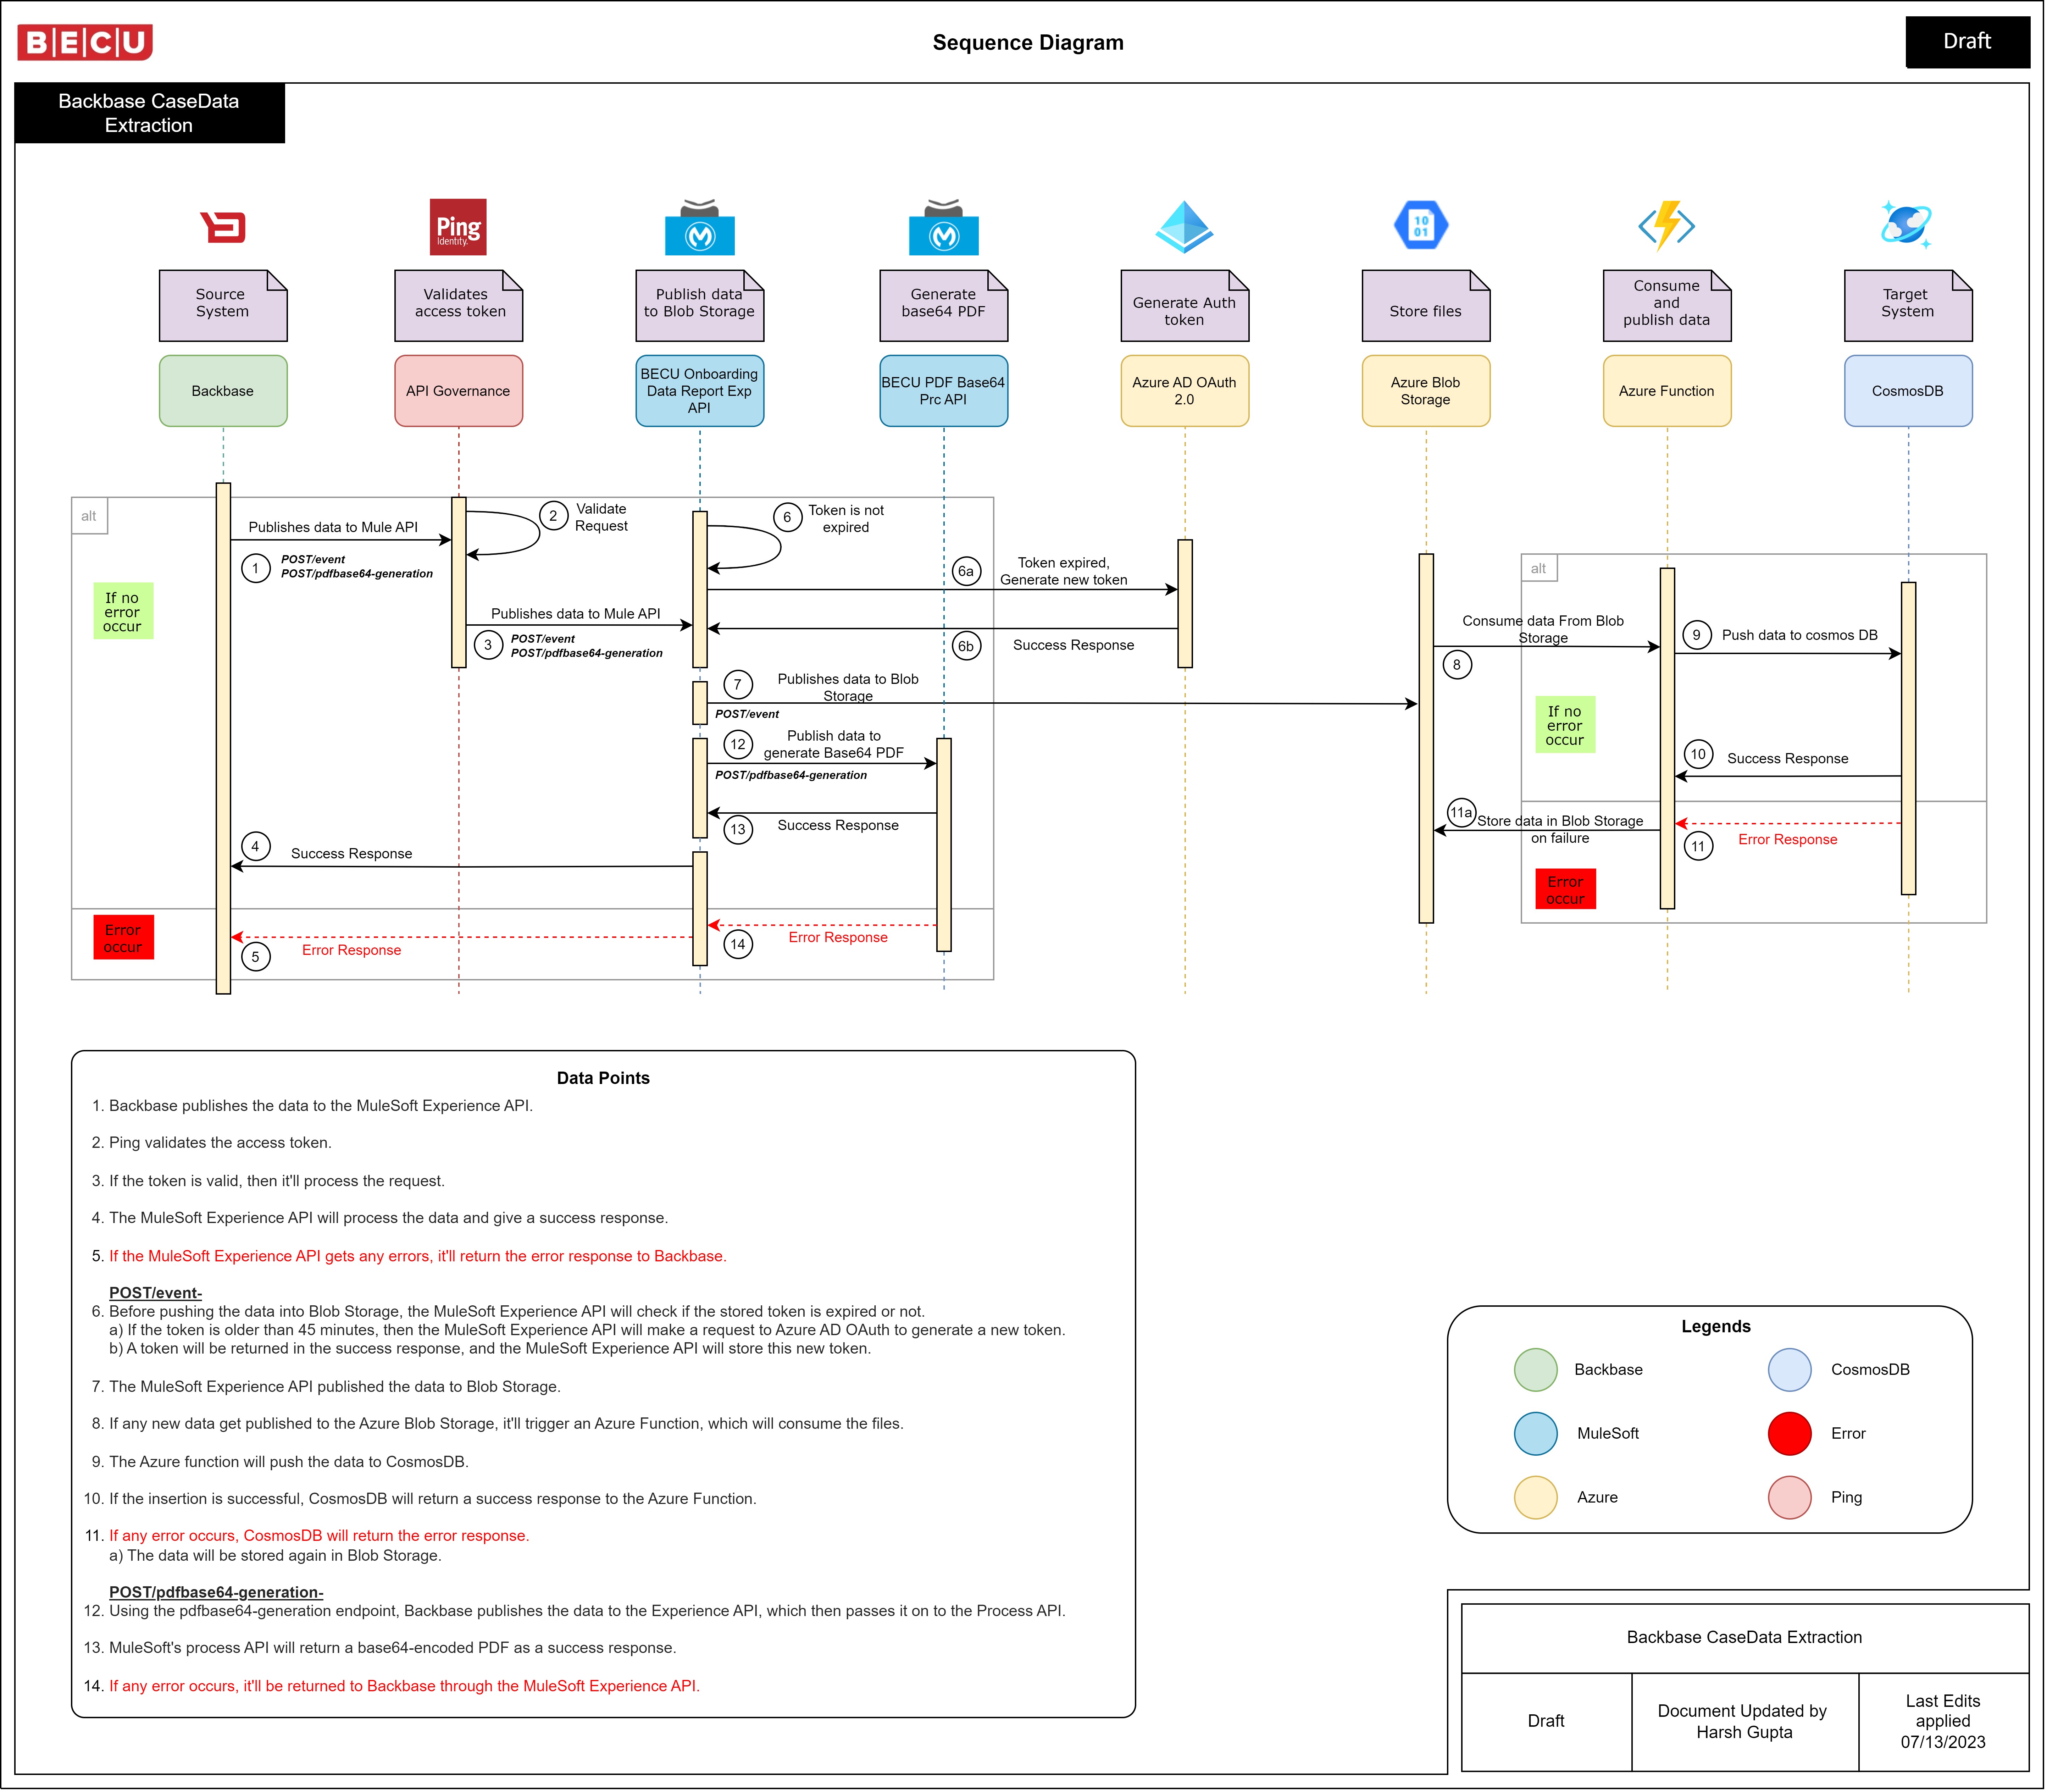Select the API Governance participant box

[459, 391]
